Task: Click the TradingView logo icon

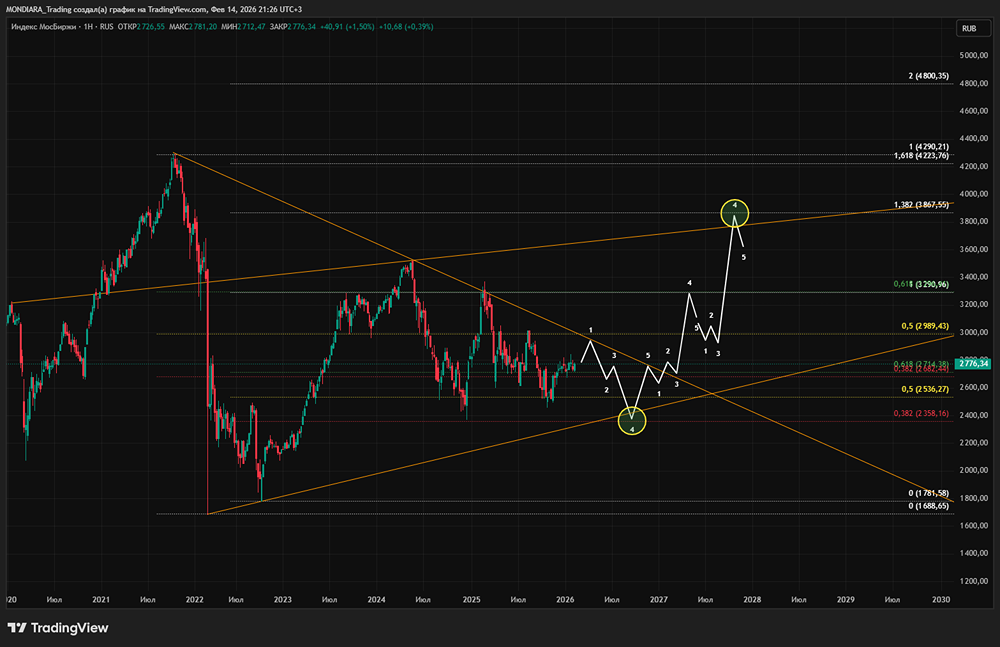Action: pos(17,628)
